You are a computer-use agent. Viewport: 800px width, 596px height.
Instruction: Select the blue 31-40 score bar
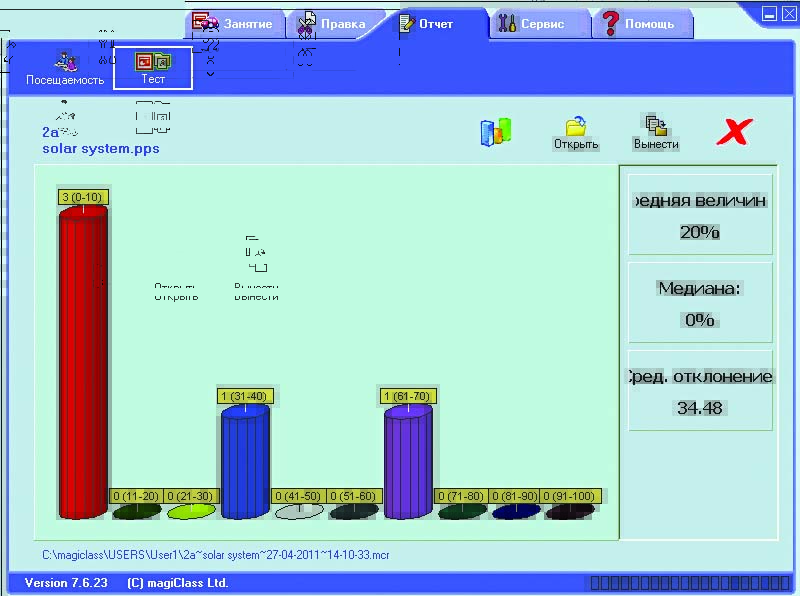point(245,460)
